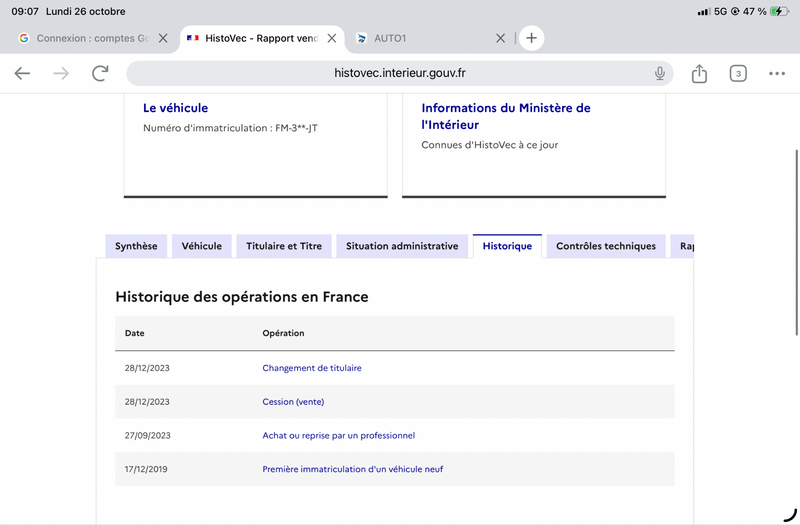Click Première immatriculation d'un véhicule neuf
The height and width of the screenshot is (525, 800).
(353, 469)
